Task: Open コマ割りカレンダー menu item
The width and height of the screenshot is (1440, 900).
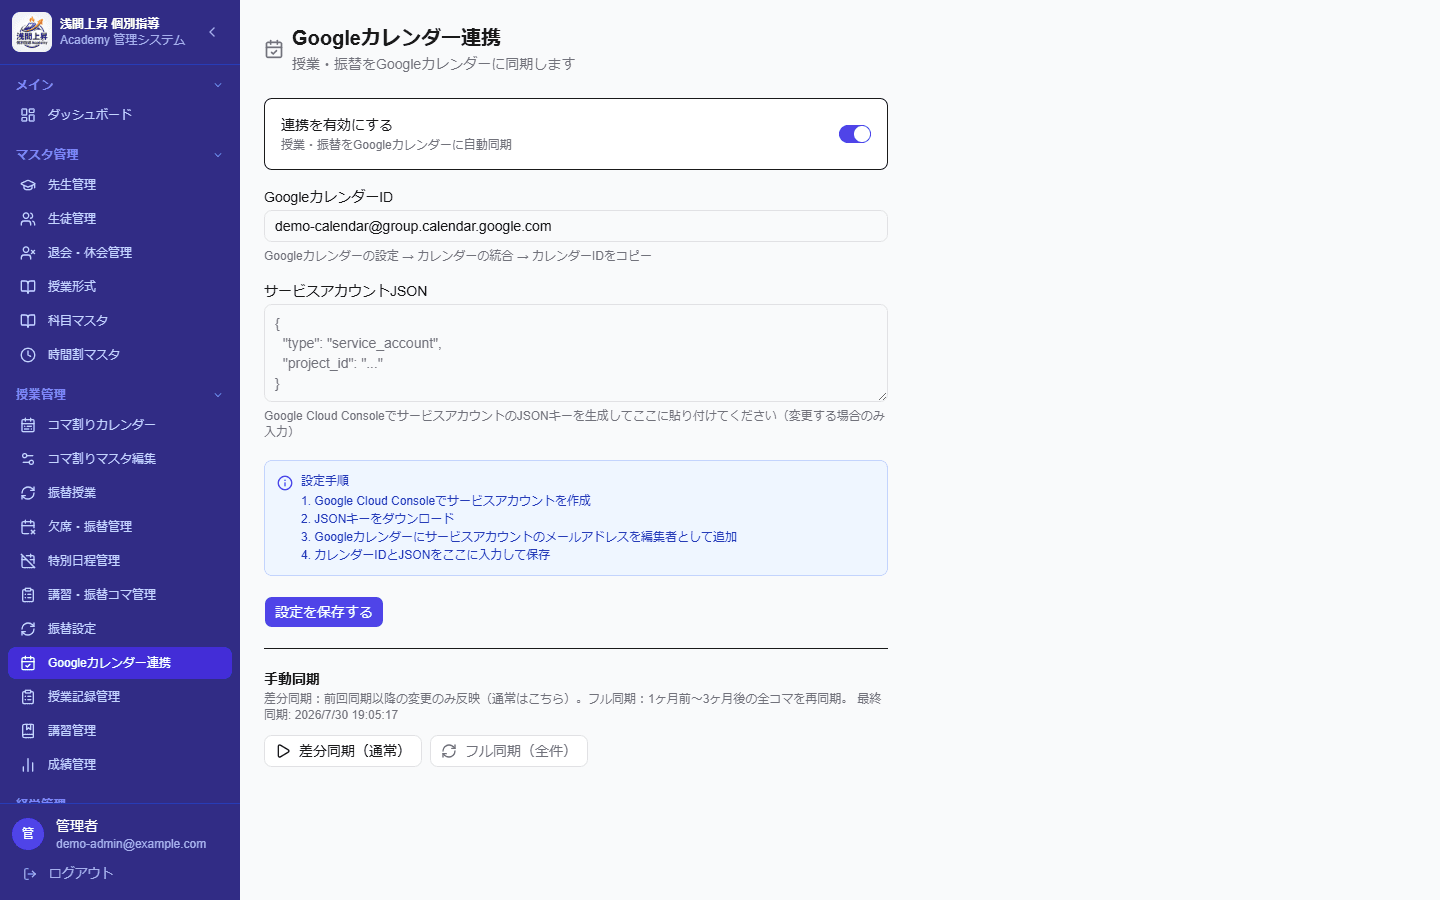Action: point(120,425)
